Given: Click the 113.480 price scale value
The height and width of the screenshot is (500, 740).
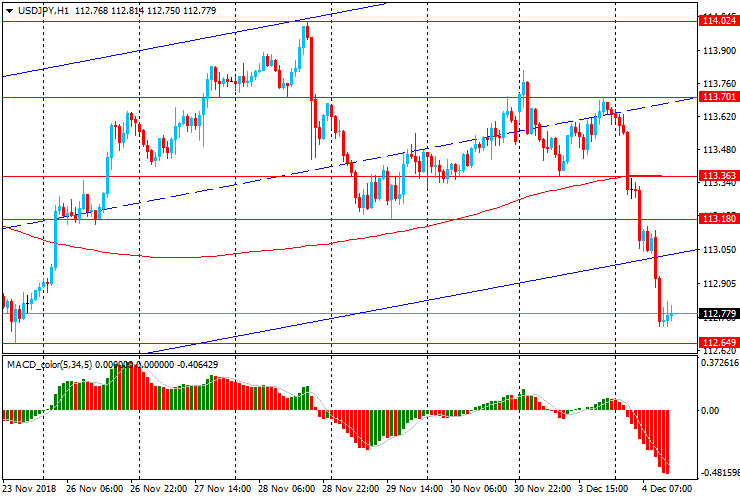Looking at the screenshot, I should pos(720,150).
